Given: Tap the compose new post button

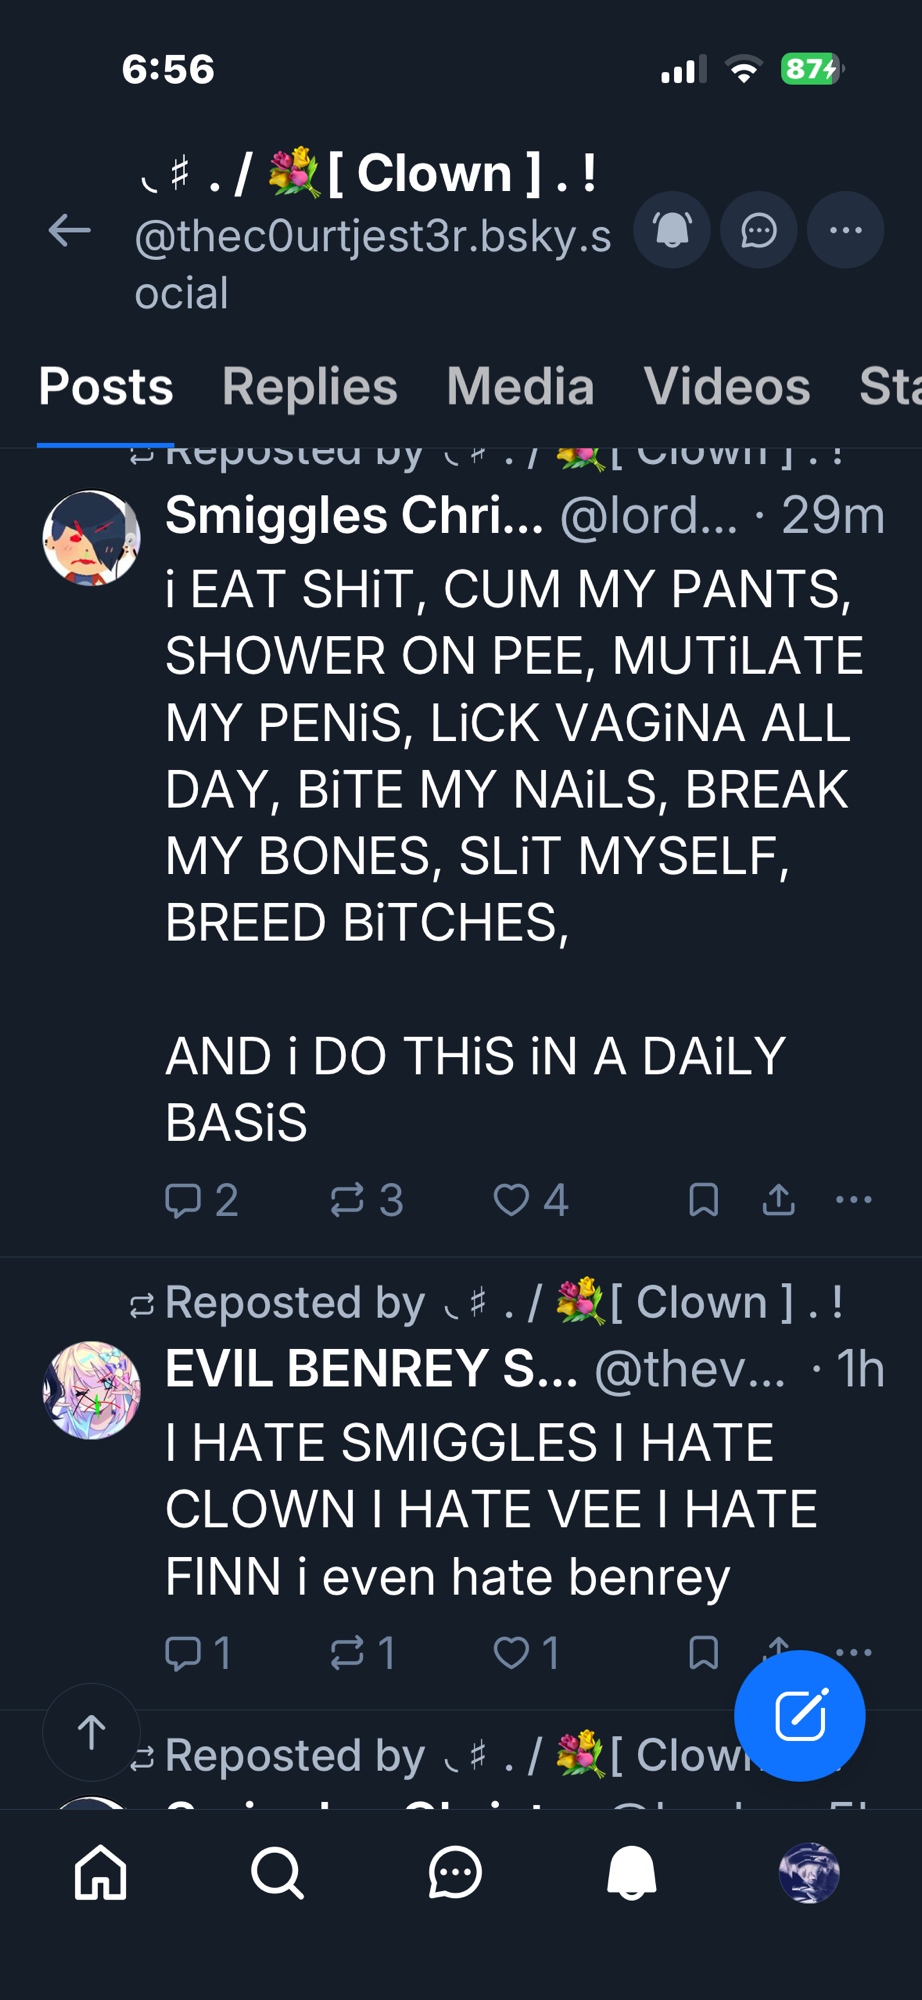Looking at the screenshot, I should [799, 1716].
